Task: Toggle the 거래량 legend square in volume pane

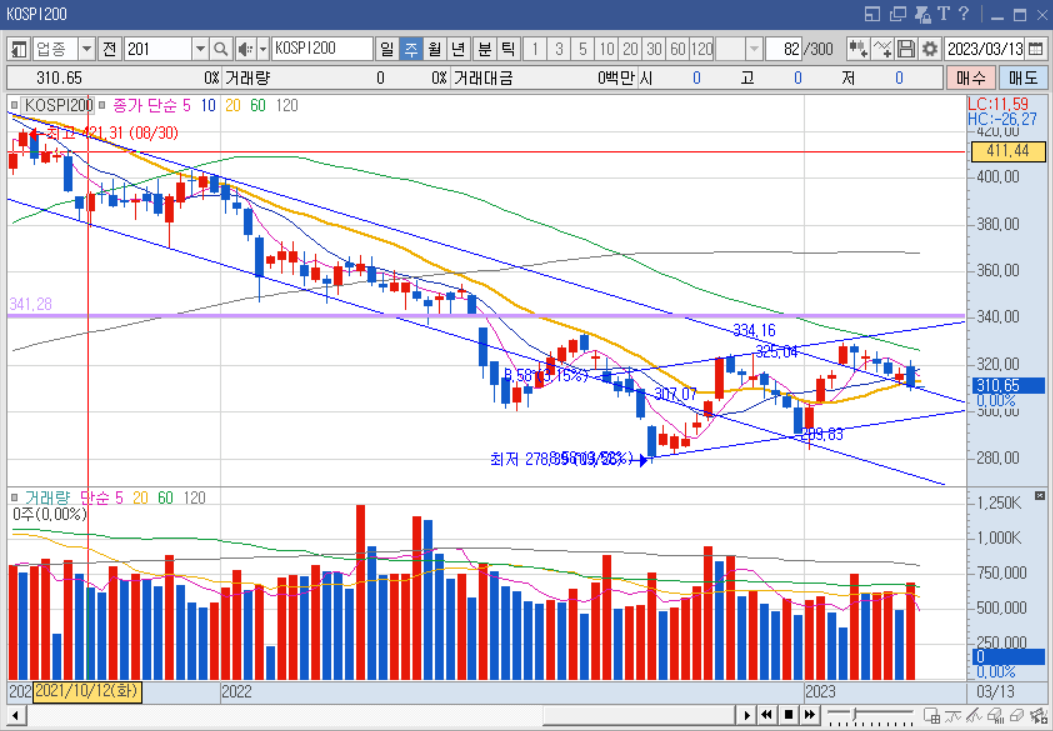Action: [15, 498]
